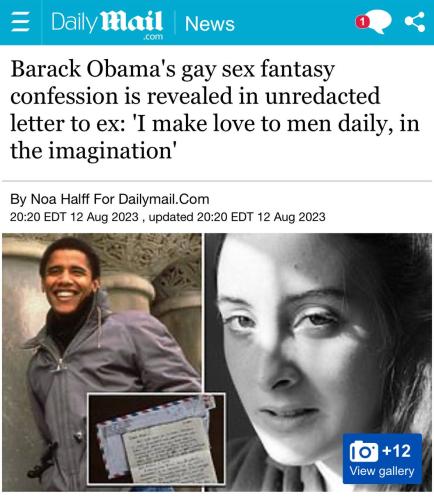Image resolution: width=434 pixels, height=500 pixels.
Task: Tap the share icon in header
Action: pos(414,22)
